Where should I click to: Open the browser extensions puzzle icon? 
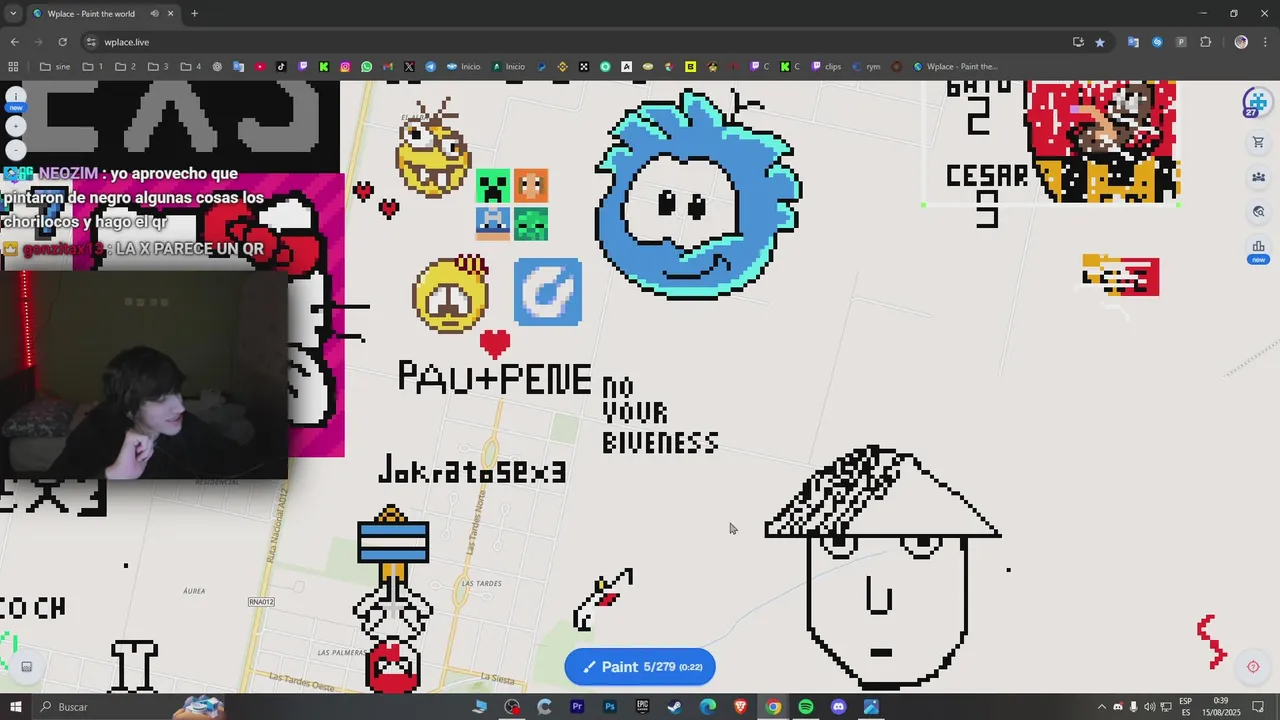(x=1206, y=42)
